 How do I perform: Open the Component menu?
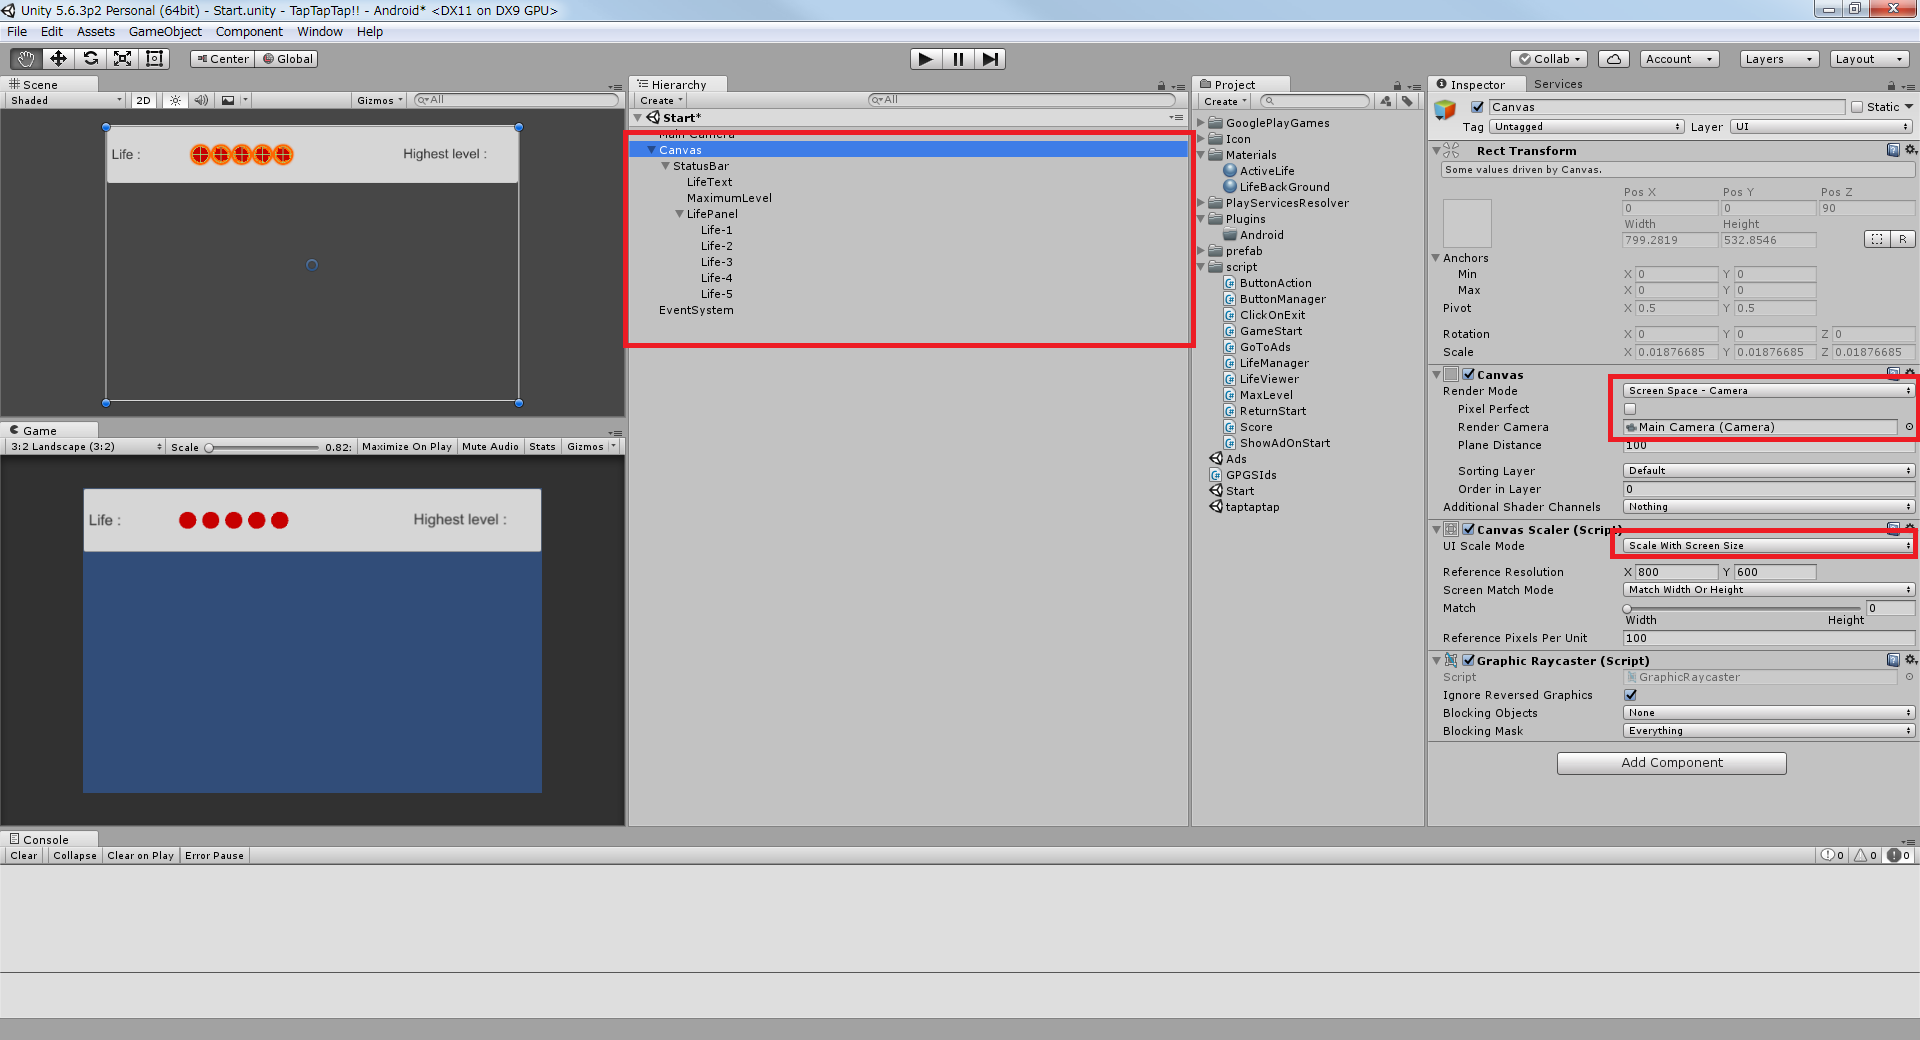point(249,32)
